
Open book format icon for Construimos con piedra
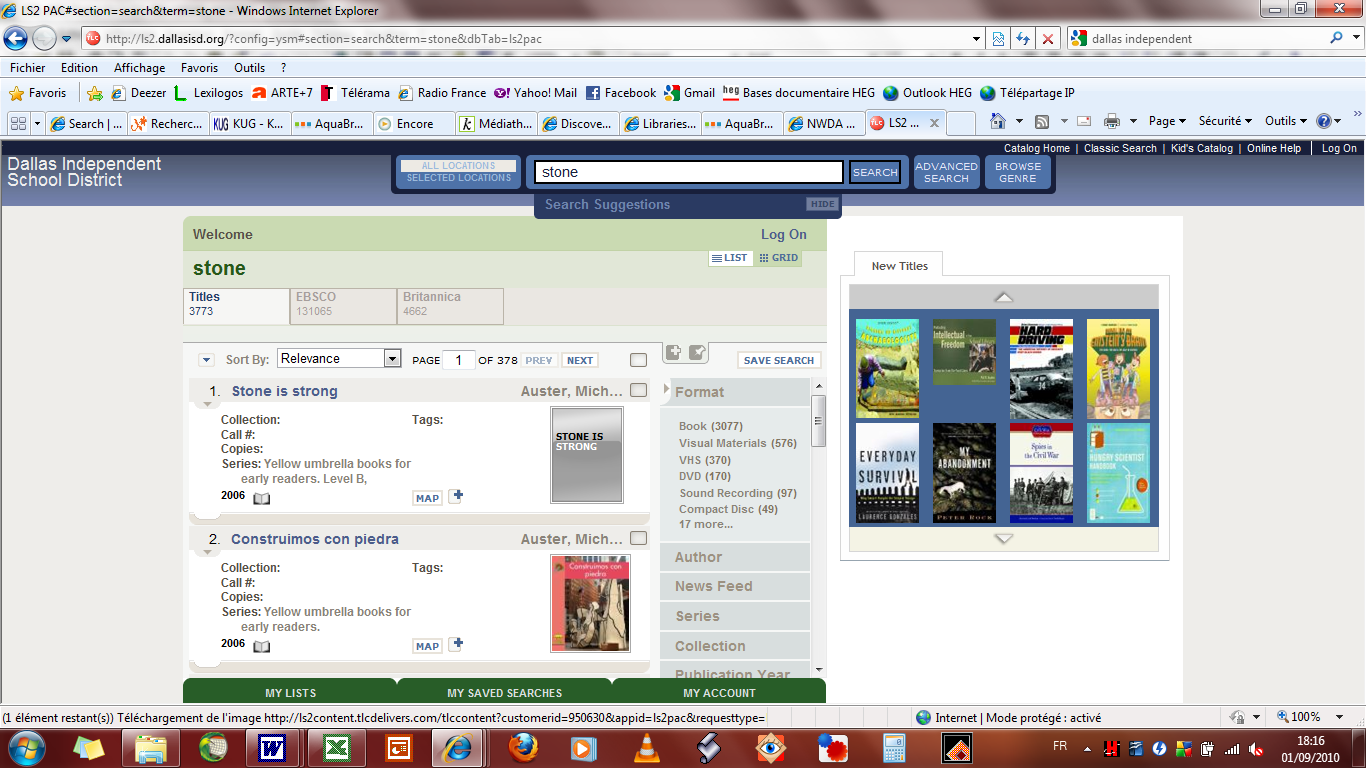(x=261, y=646)
